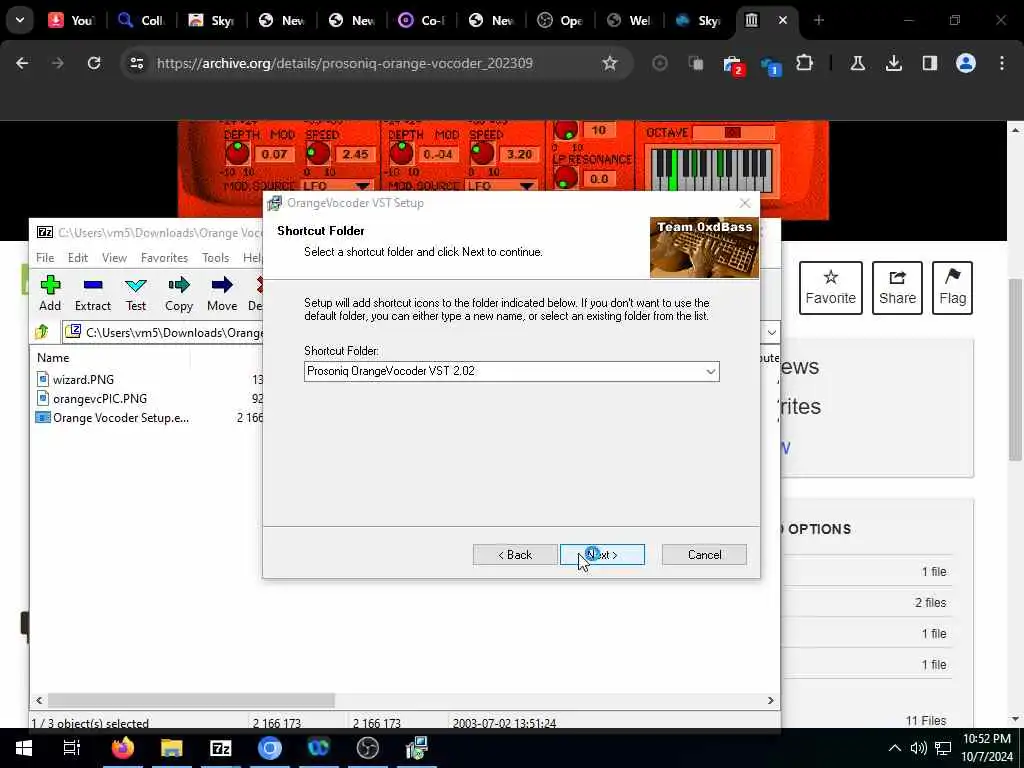
Task: Click the 7-Zip scroll right arrow
Action: 771,700
